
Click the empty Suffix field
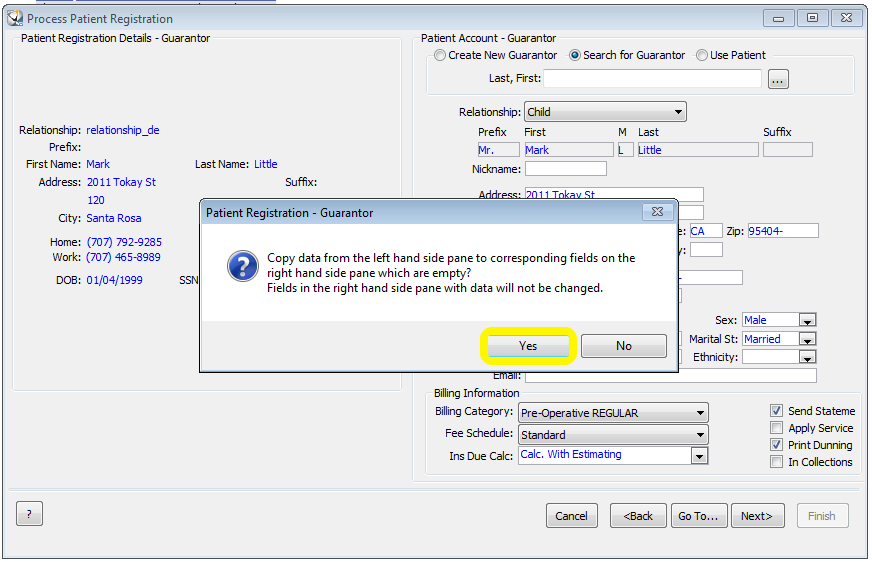pos(787,150)
